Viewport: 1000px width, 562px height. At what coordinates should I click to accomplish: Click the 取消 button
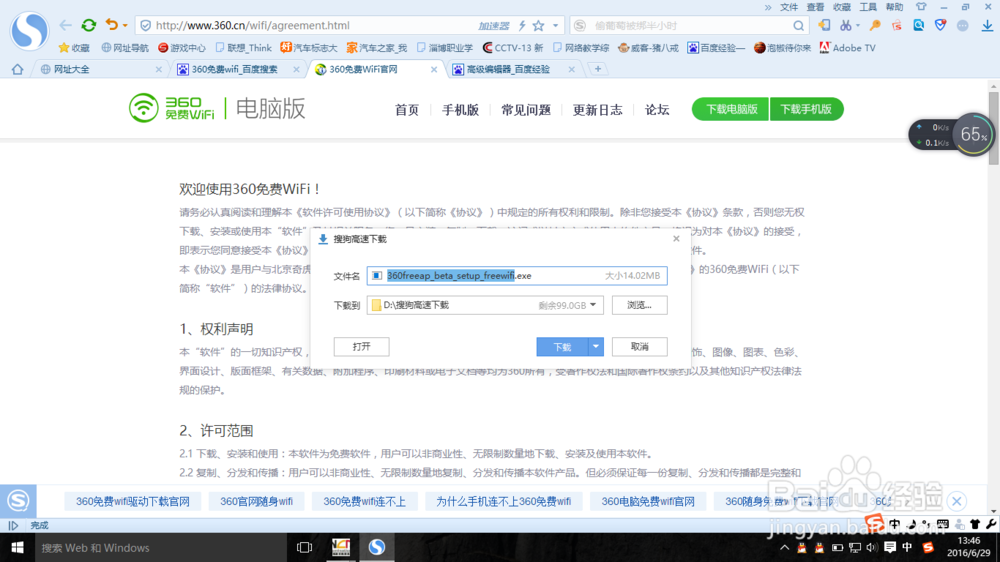click(639, 346)
